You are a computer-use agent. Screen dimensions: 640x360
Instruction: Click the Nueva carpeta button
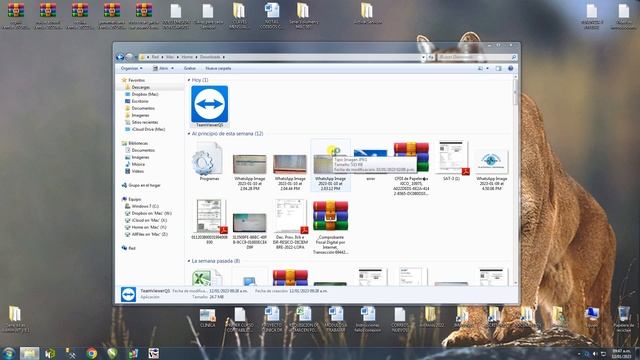pyautogui.click(x=218, y=68)
